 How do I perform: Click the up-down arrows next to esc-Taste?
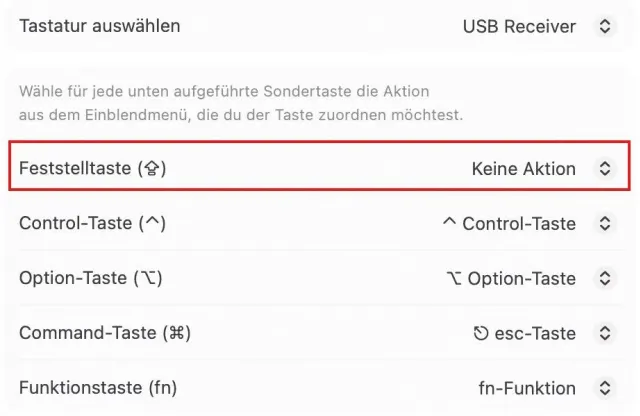click(604, 333)
